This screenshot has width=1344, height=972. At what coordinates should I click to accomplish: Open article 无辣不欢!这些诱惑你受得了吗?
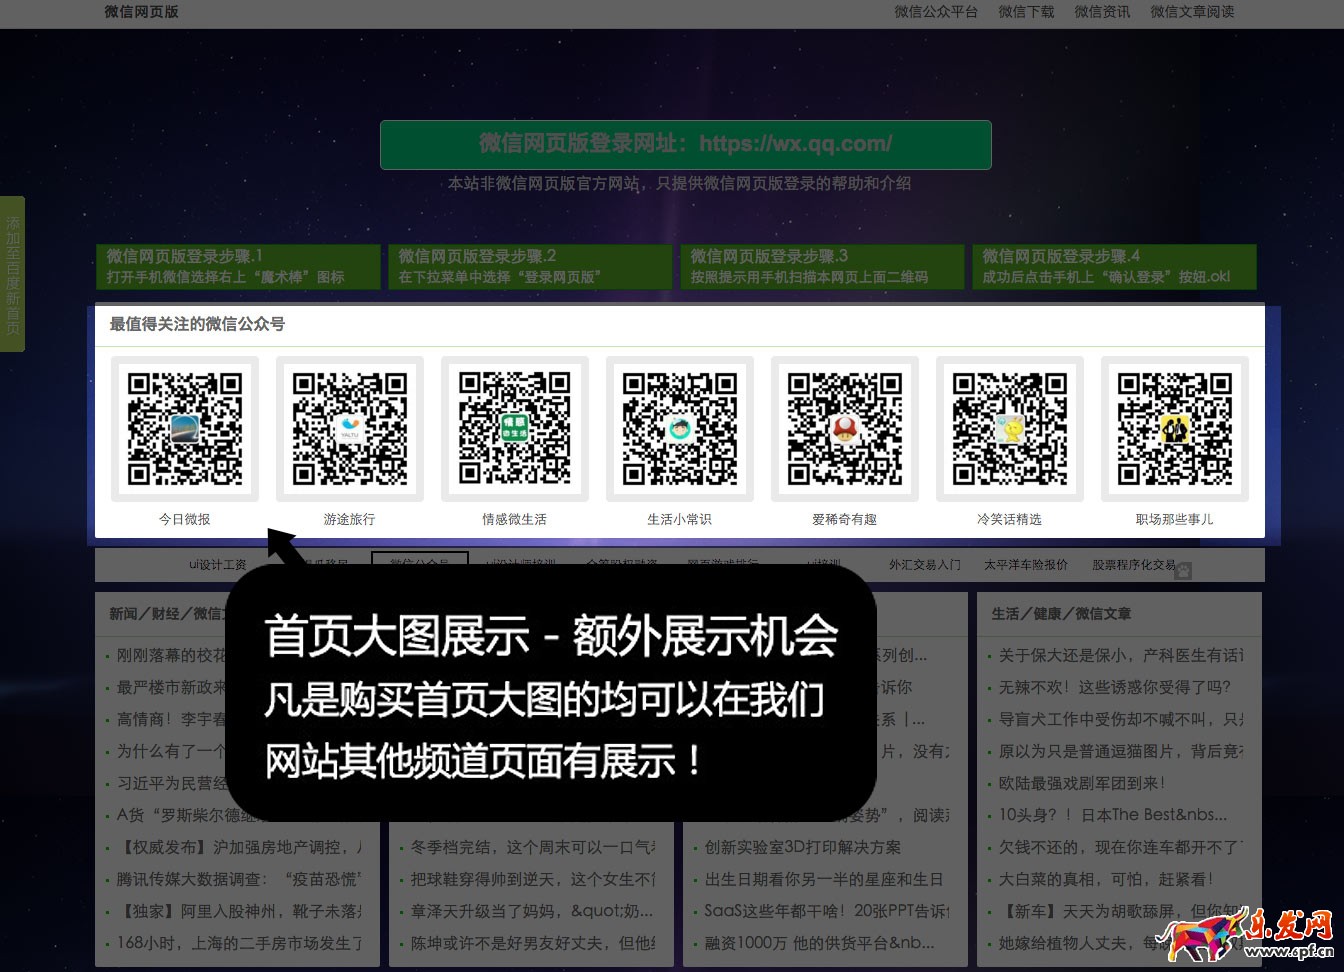[1114, 687]
